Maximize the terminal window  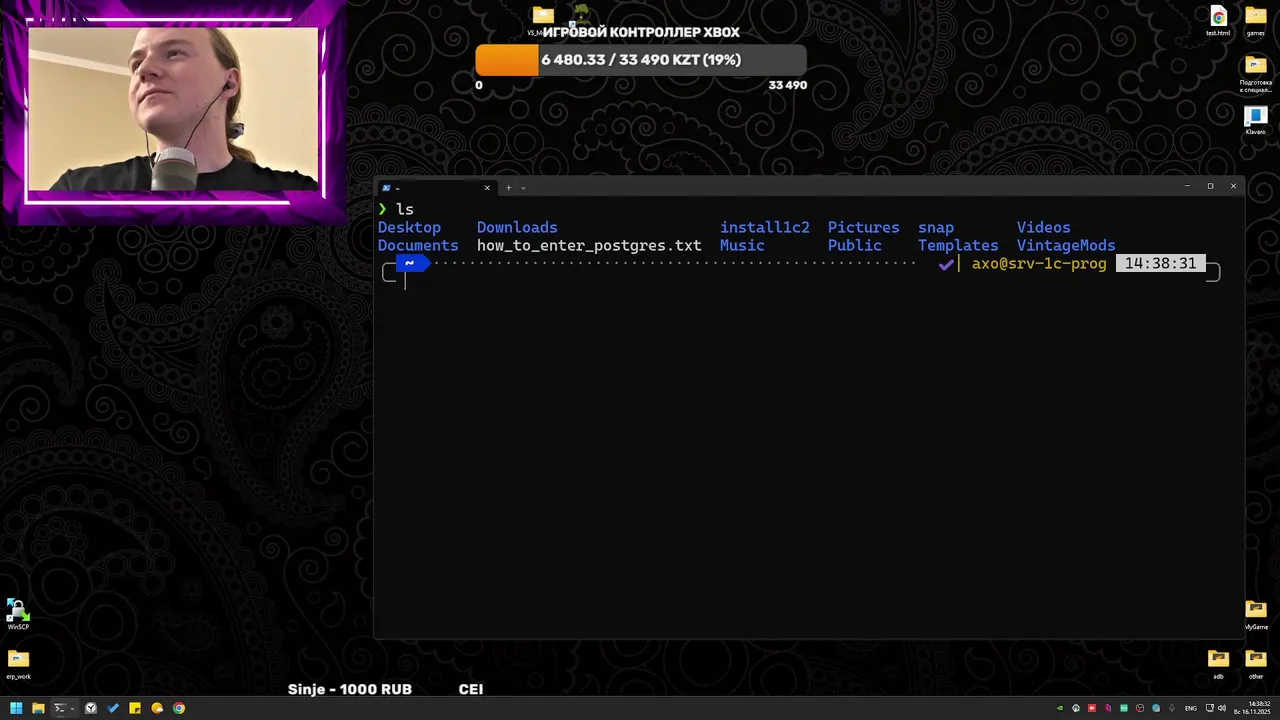click(1210, 186)
